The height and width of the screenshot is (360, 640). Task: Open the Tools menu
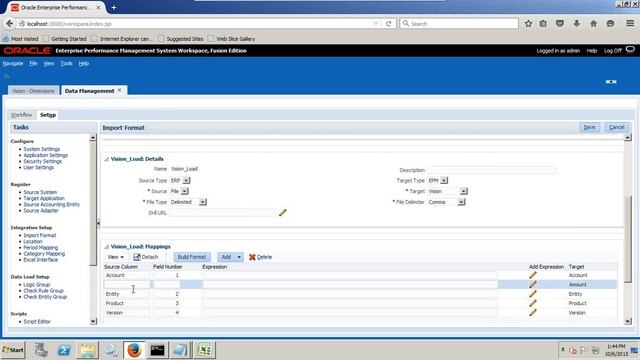[x=66, y=64]
